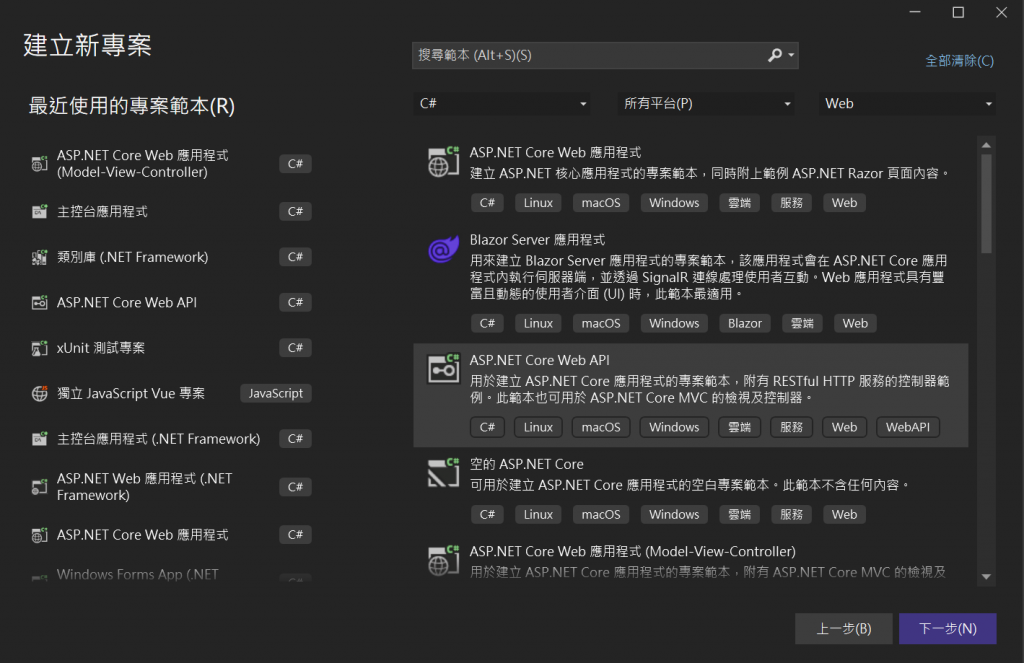Click the xUnit 測試專案 template icon
1024x663 pixels.
40,348
